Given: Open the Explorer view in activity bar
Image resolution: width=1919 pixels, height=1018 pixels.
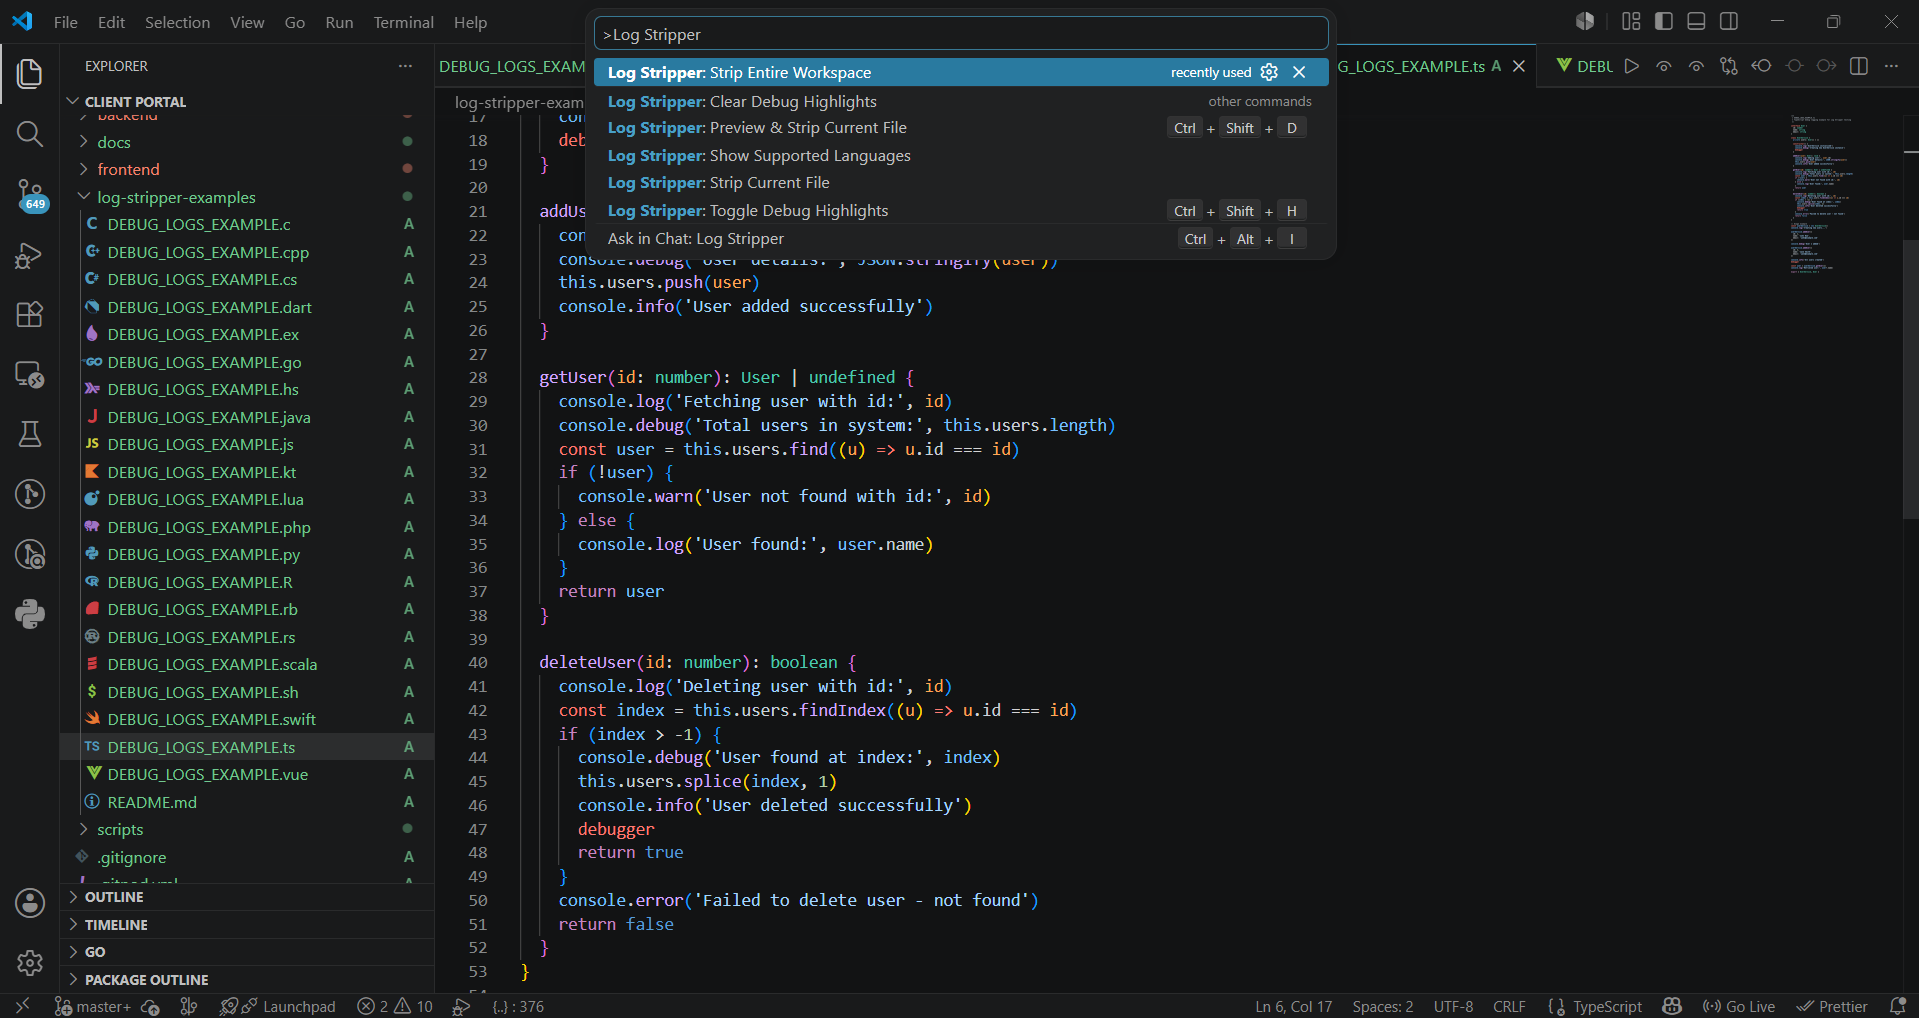Looking at the screenshot, I should tap(30, 73).
